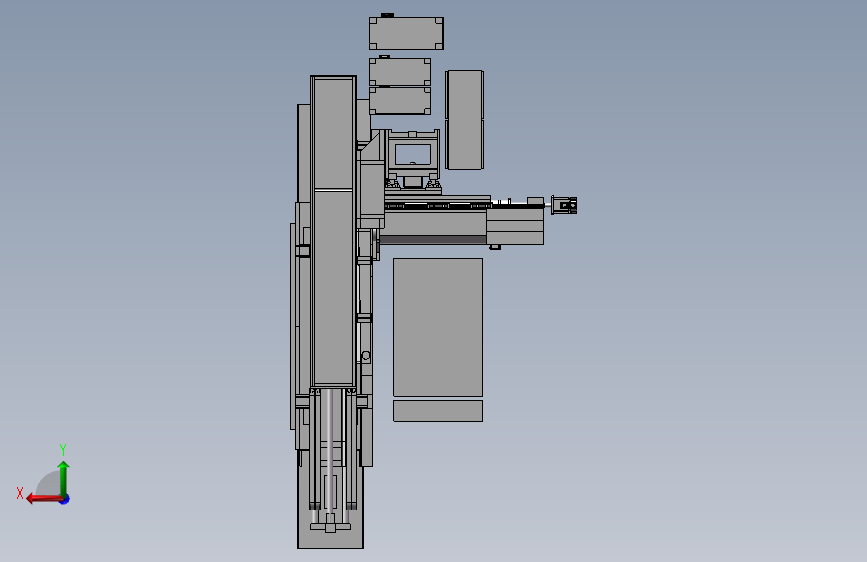Select the tall vertical column of the model
Screen dimensions: 867x562
click(x=333, y=231)
